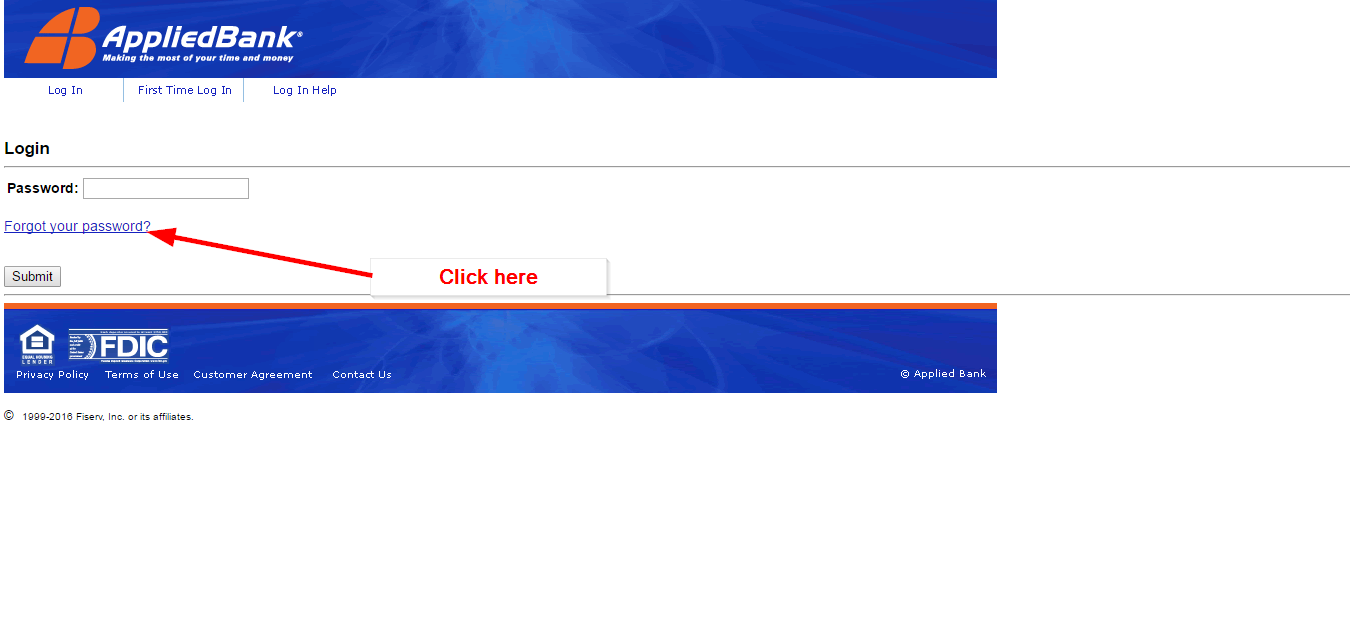The image size is (1350, 626).
Task: Click the FDIC logo in the footer
Action: [119, 345]
